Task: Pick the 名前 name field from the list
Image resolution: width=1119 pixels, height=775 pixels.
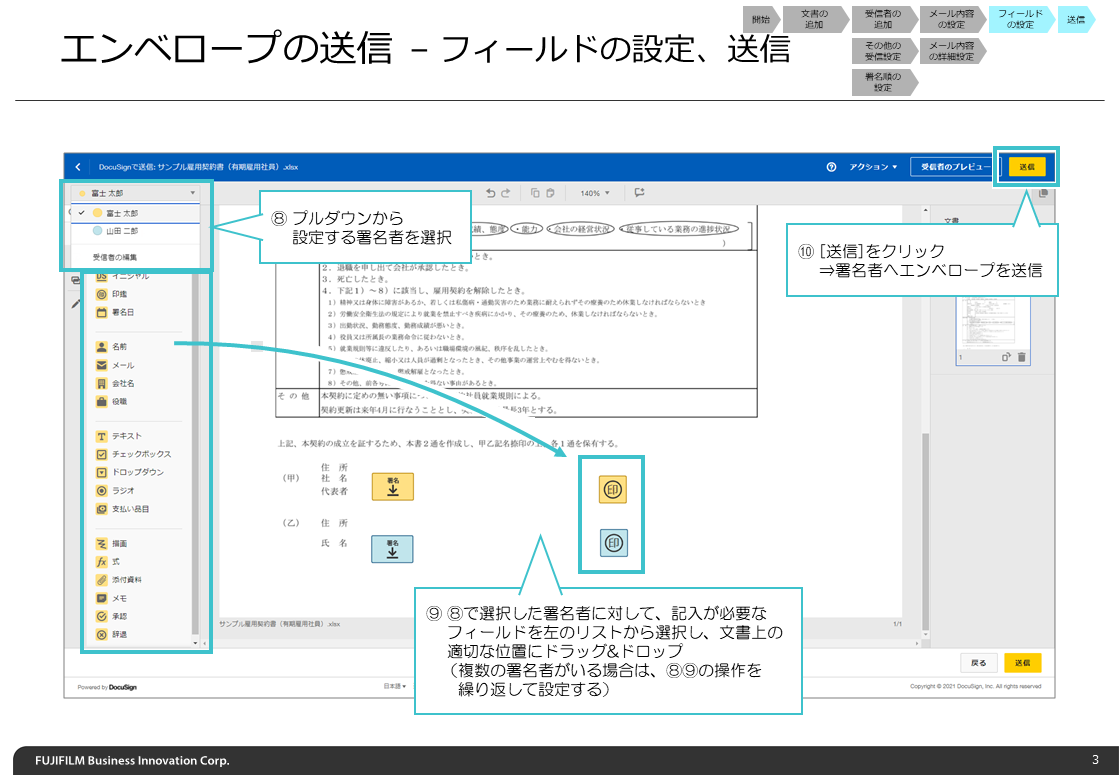Action: [101, 347]
